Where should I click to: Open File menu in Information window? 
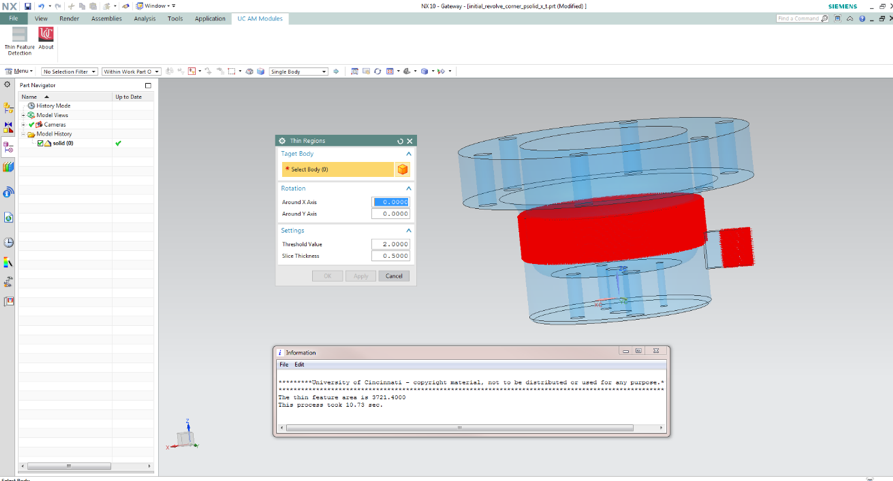click(284, 364)
